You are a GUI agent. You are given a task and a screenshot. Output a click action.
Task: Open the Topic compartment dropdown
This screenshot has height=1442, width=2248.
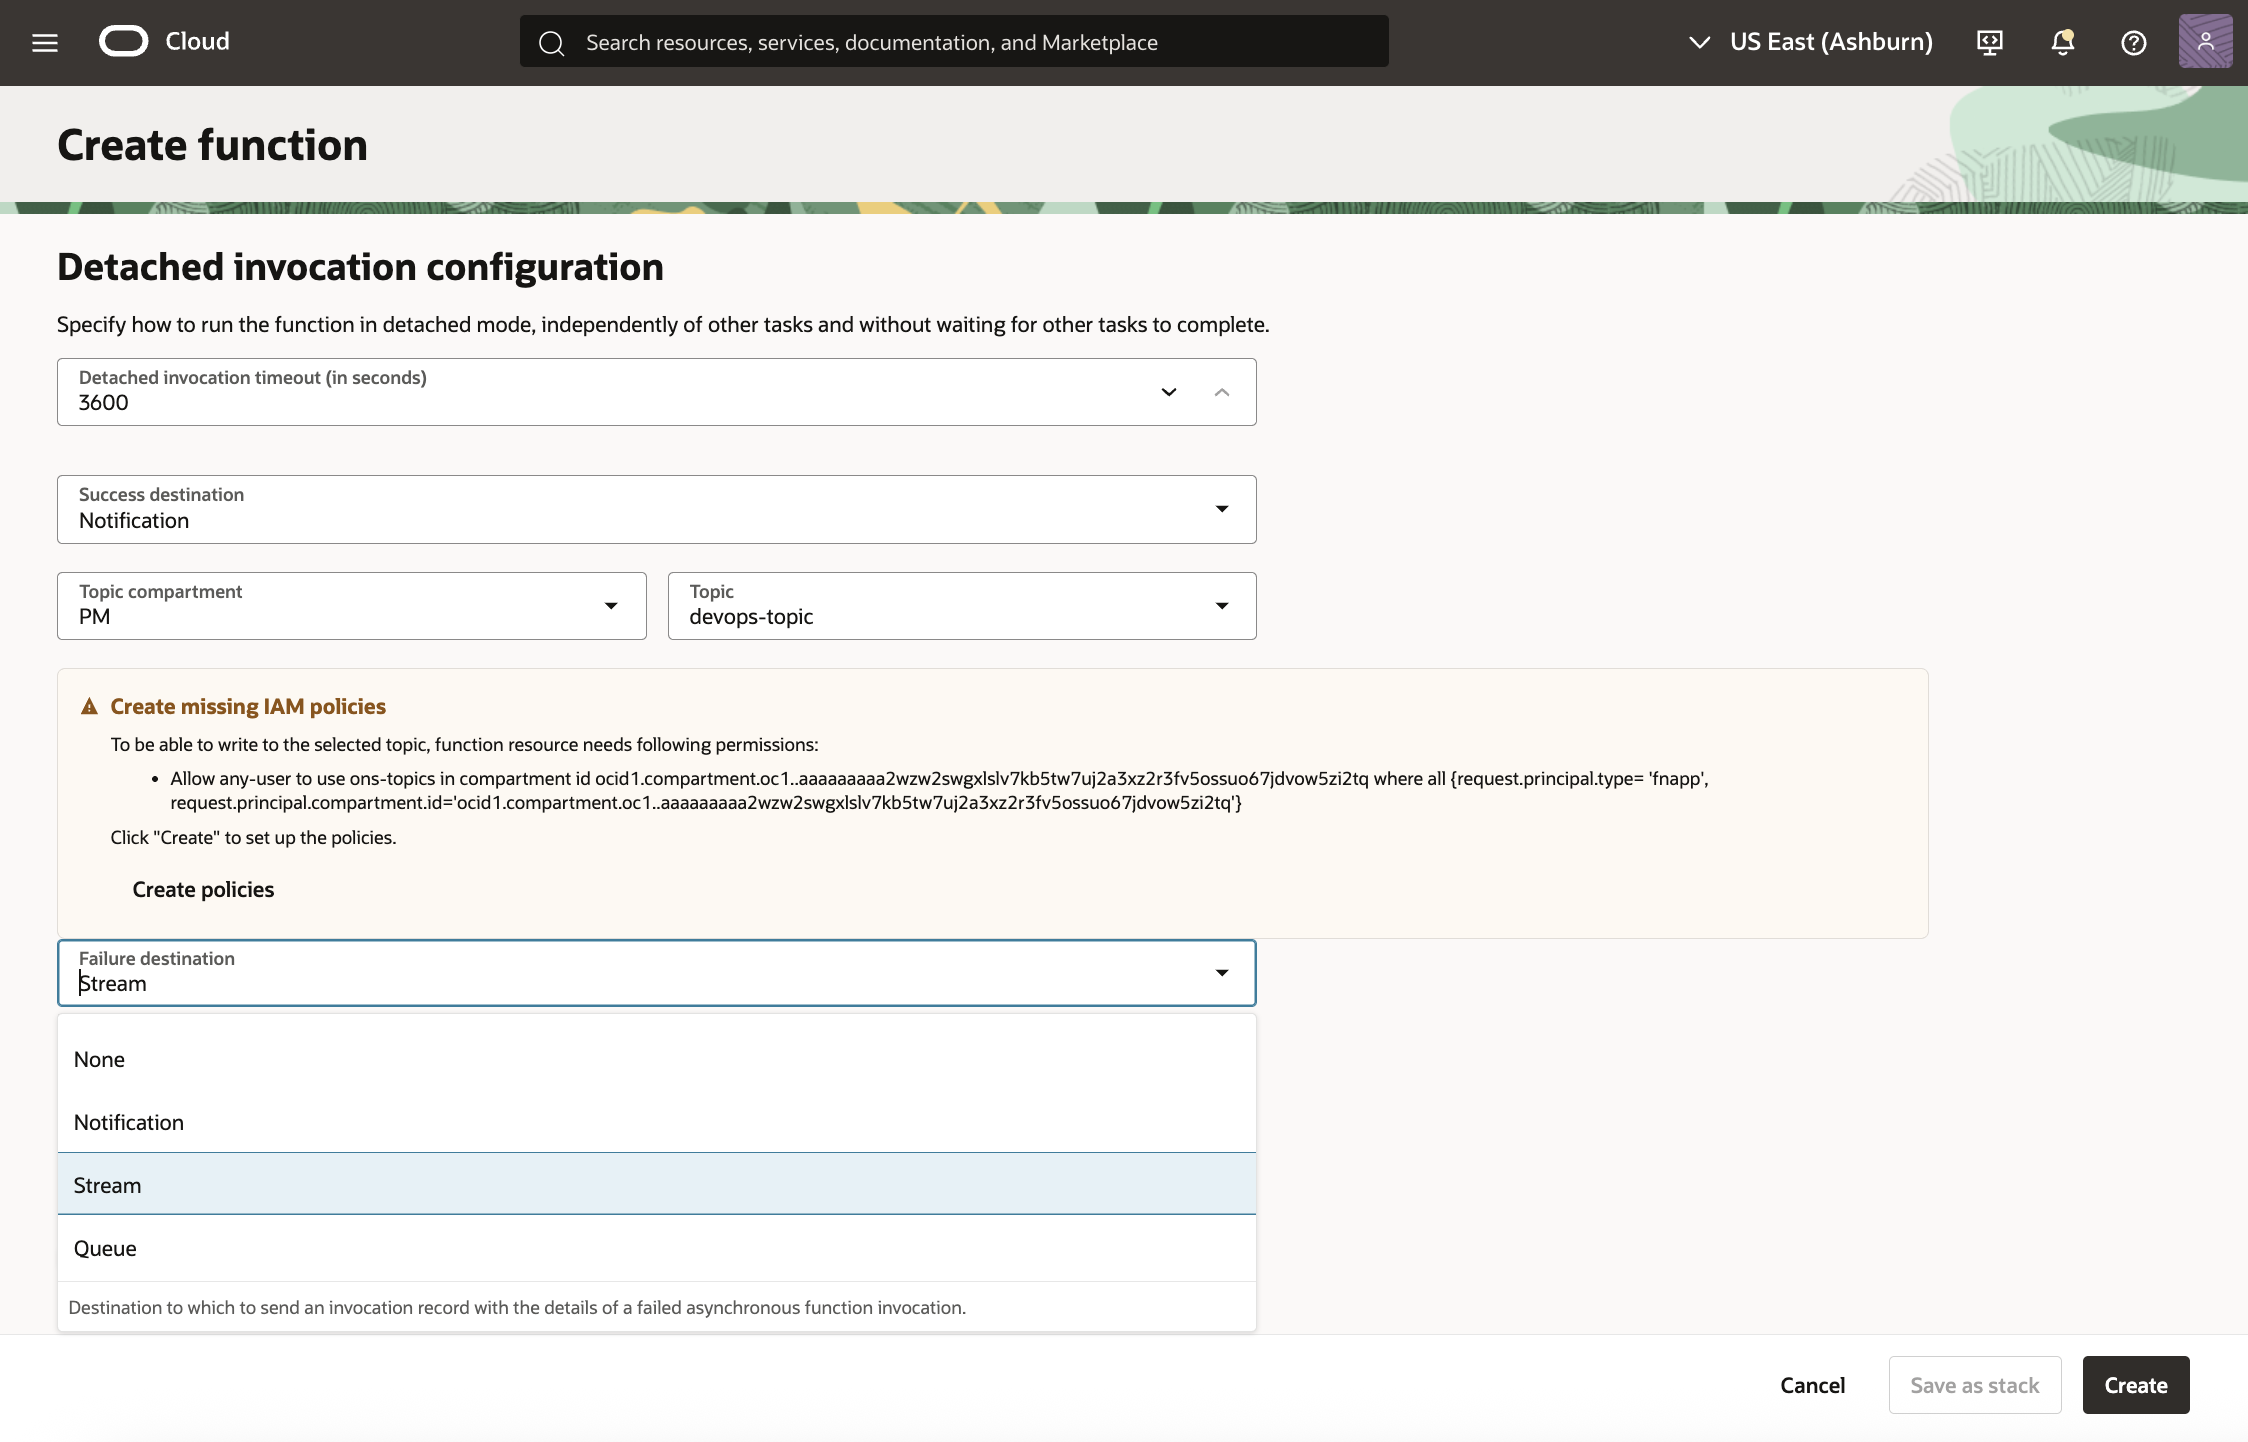(611, 606)
